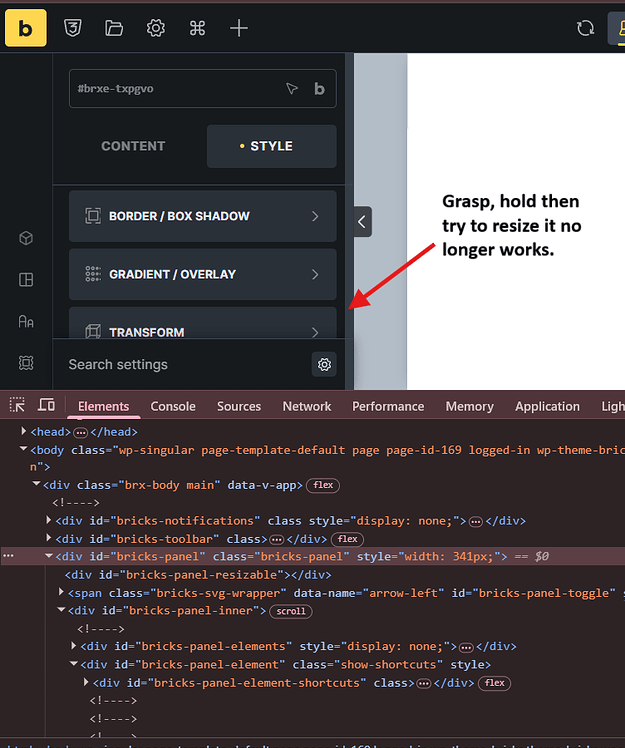Click the yellow Bricks logo icon
This screenshot has height=748, width=625.
click(26, 28)
